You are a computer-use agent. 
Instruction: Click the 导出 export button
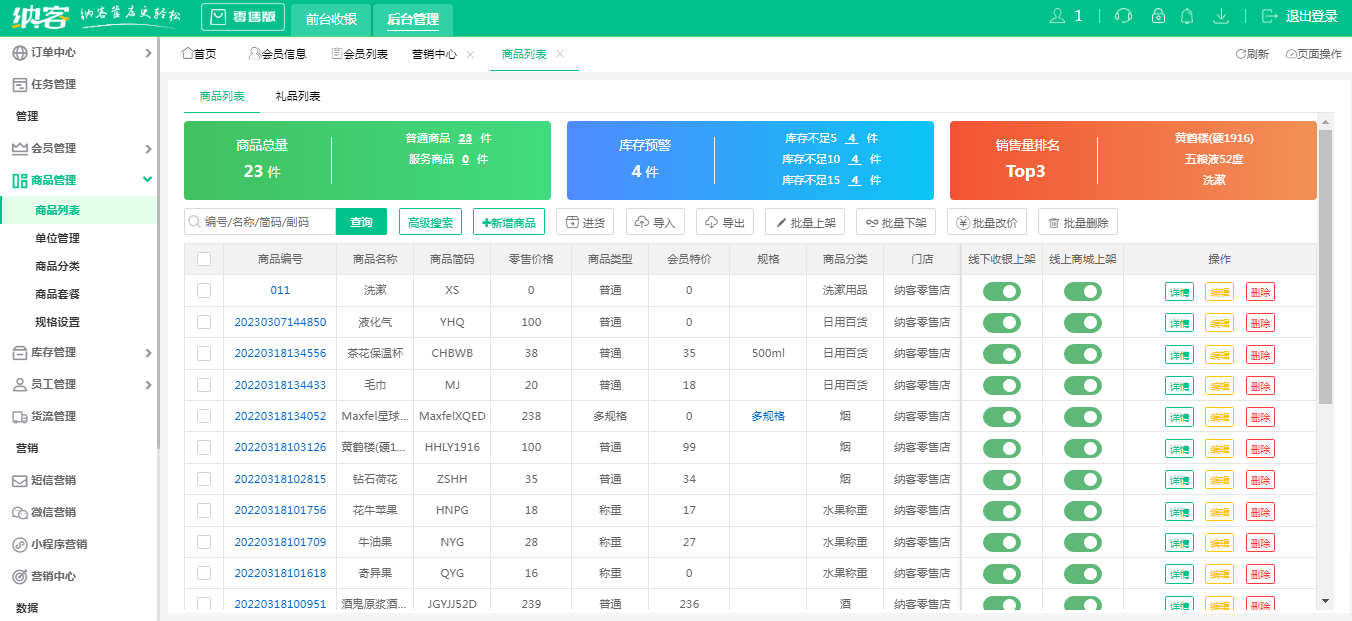[x=724, y=221]
